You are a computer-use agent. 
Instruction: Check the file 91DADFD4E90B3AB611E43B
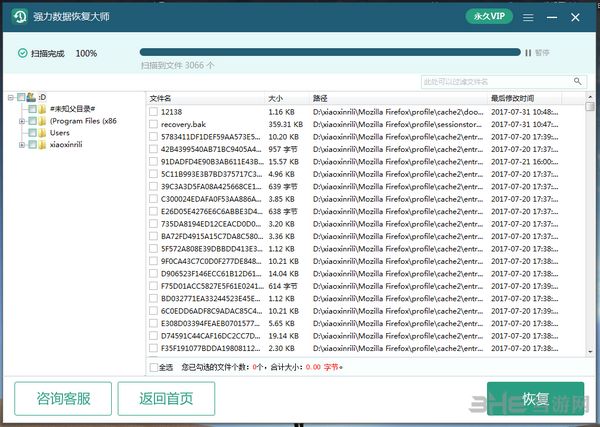click(x=153, y=161)
